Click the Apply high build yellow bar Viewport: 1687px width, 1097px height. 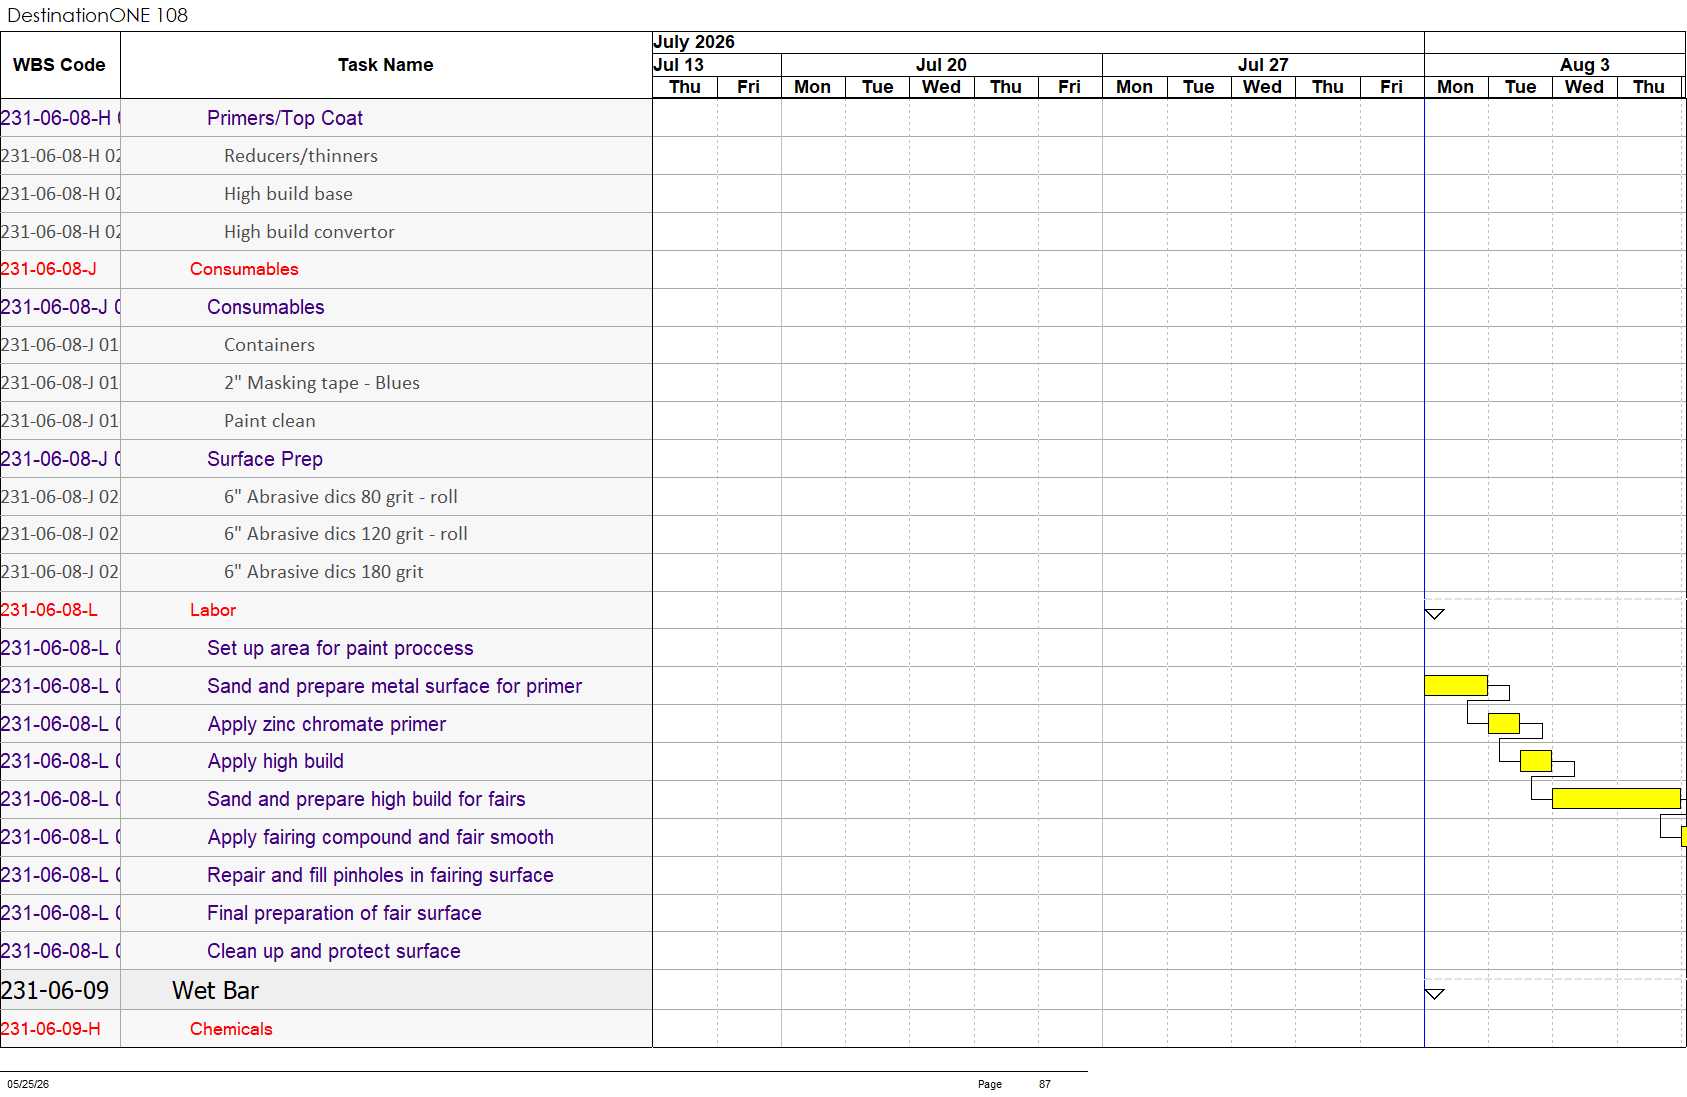[x=1536, y=760]
